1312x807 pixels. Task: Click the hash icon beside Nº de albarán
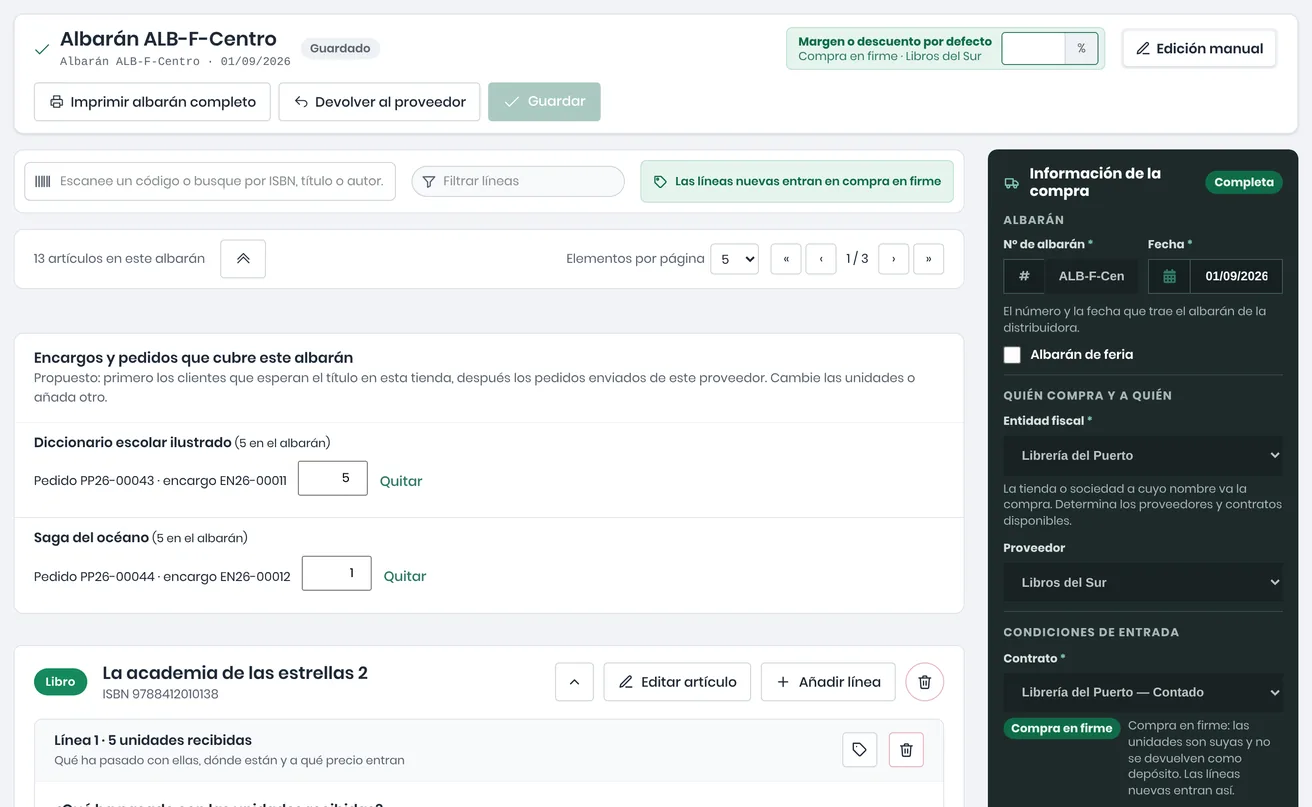[1024, 276]
